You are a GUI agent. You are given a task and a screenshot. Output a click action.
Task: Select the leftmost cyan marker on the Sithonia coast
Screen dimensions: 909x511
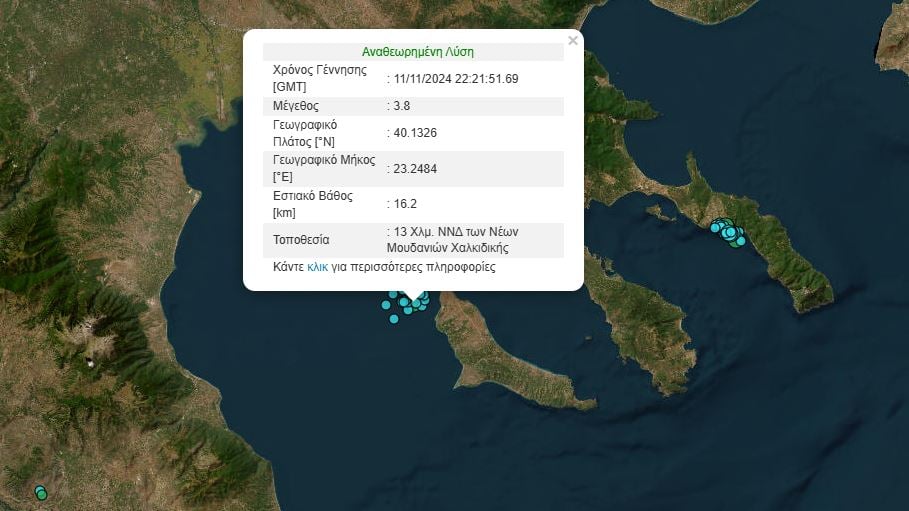pyautogui.click(x=715, y=228)
